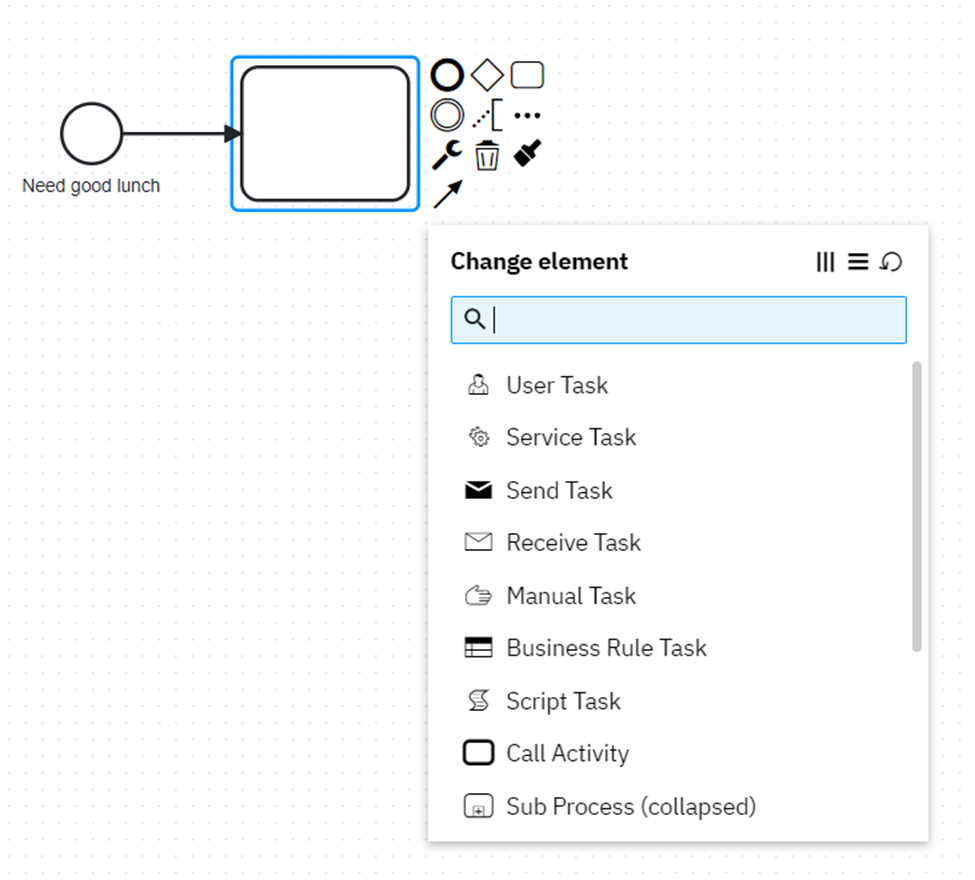The width and height of the screenshot is (975, 880).
Task: Click the Service Task gear icon
Action: pyautogui.click(x=479, y=437)
